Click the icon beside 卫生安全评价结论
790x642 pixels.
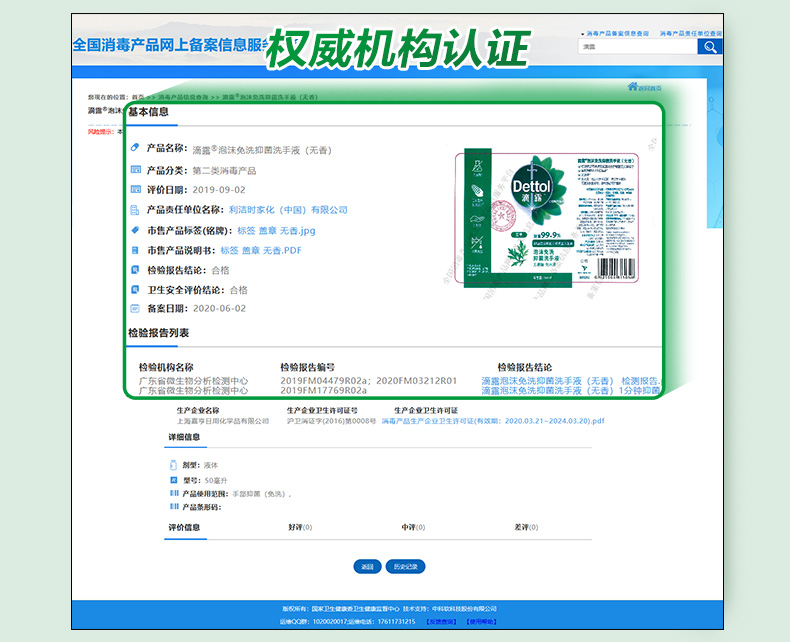click(135, 289)
